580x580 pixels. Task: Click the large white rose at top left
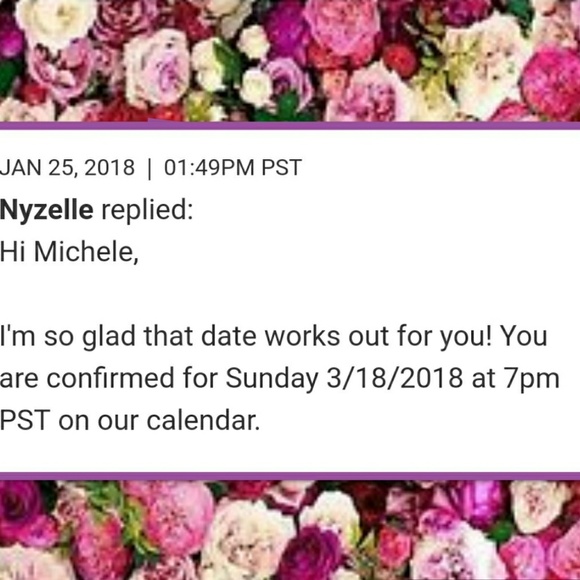coord(55,22)
